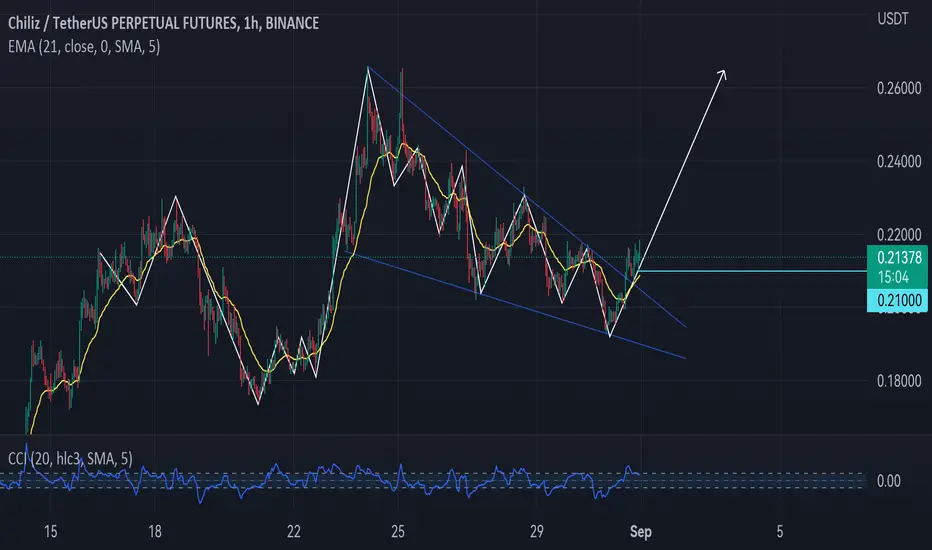Select the 0.22000 price axis label

tap(899, 235)
